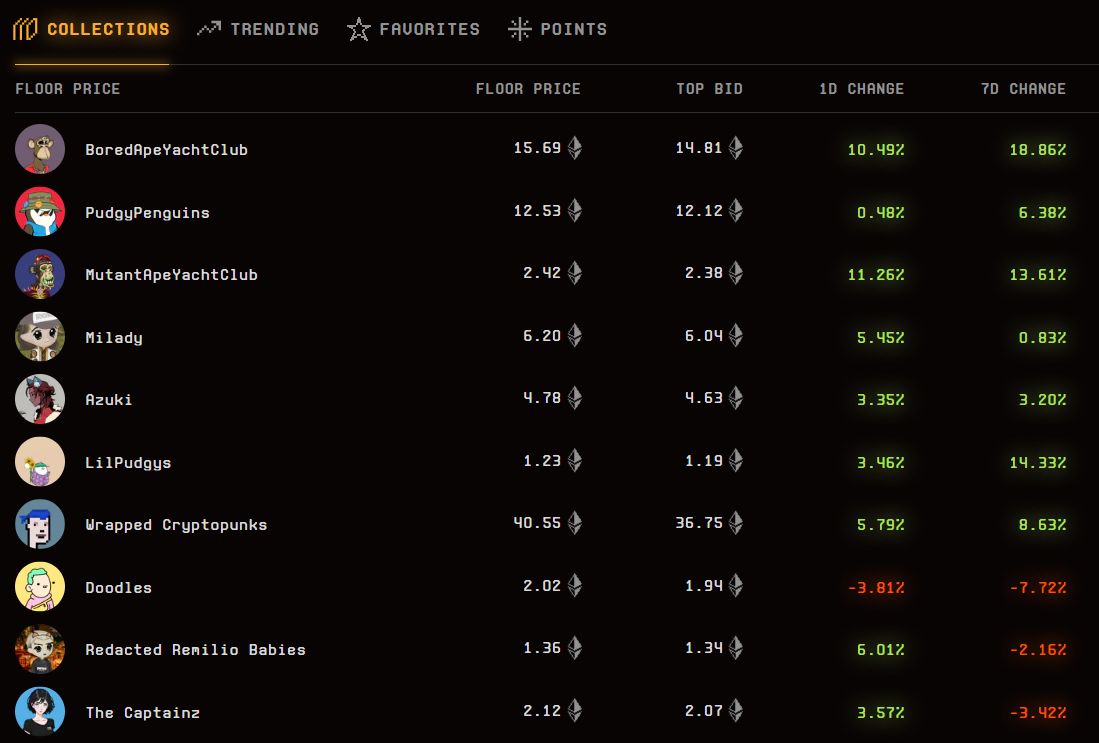Click ETH icon beside 36.75 top bid
Image resolution: width=1099 pixels, height=743 pixels.
(735, 523)
